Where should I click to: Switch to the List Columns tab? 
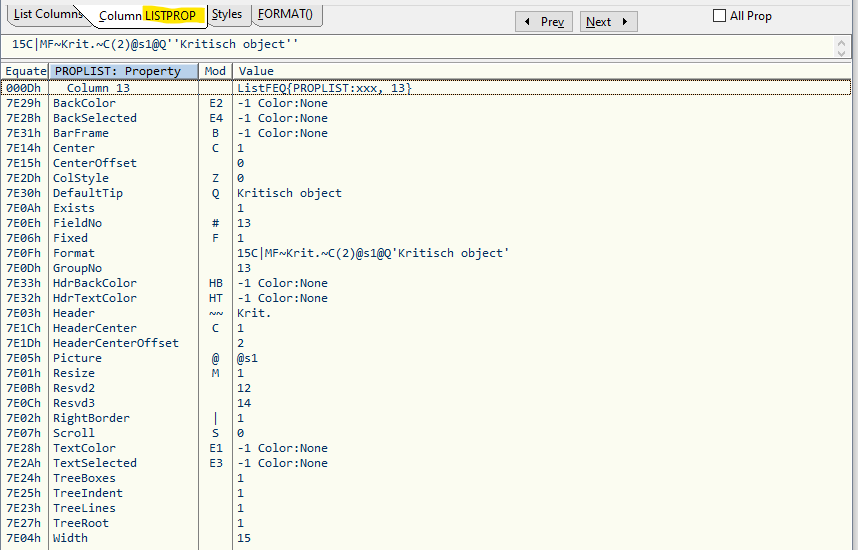[44, 15]
